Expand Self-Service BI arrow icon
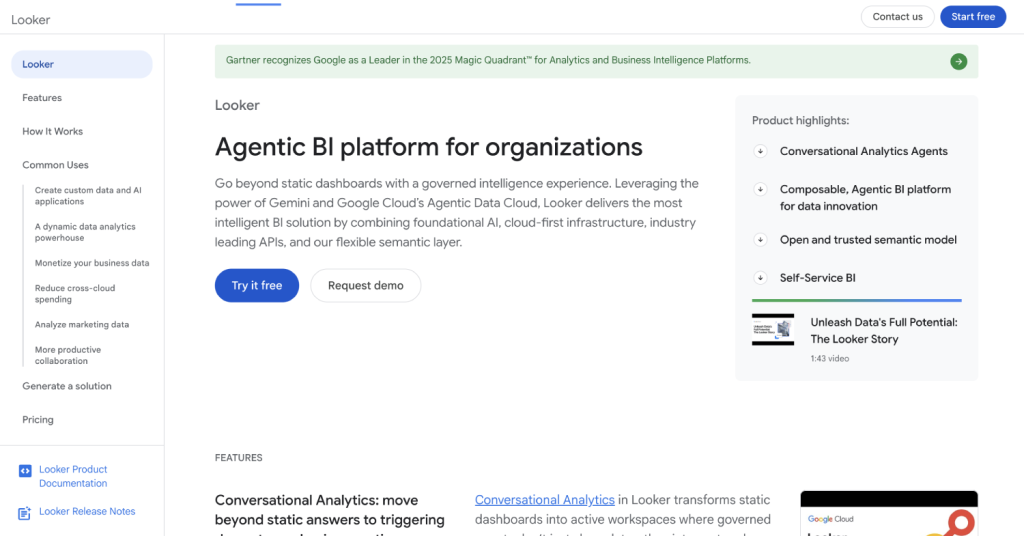Viewport: 1024px width, 536px height. 760,277
